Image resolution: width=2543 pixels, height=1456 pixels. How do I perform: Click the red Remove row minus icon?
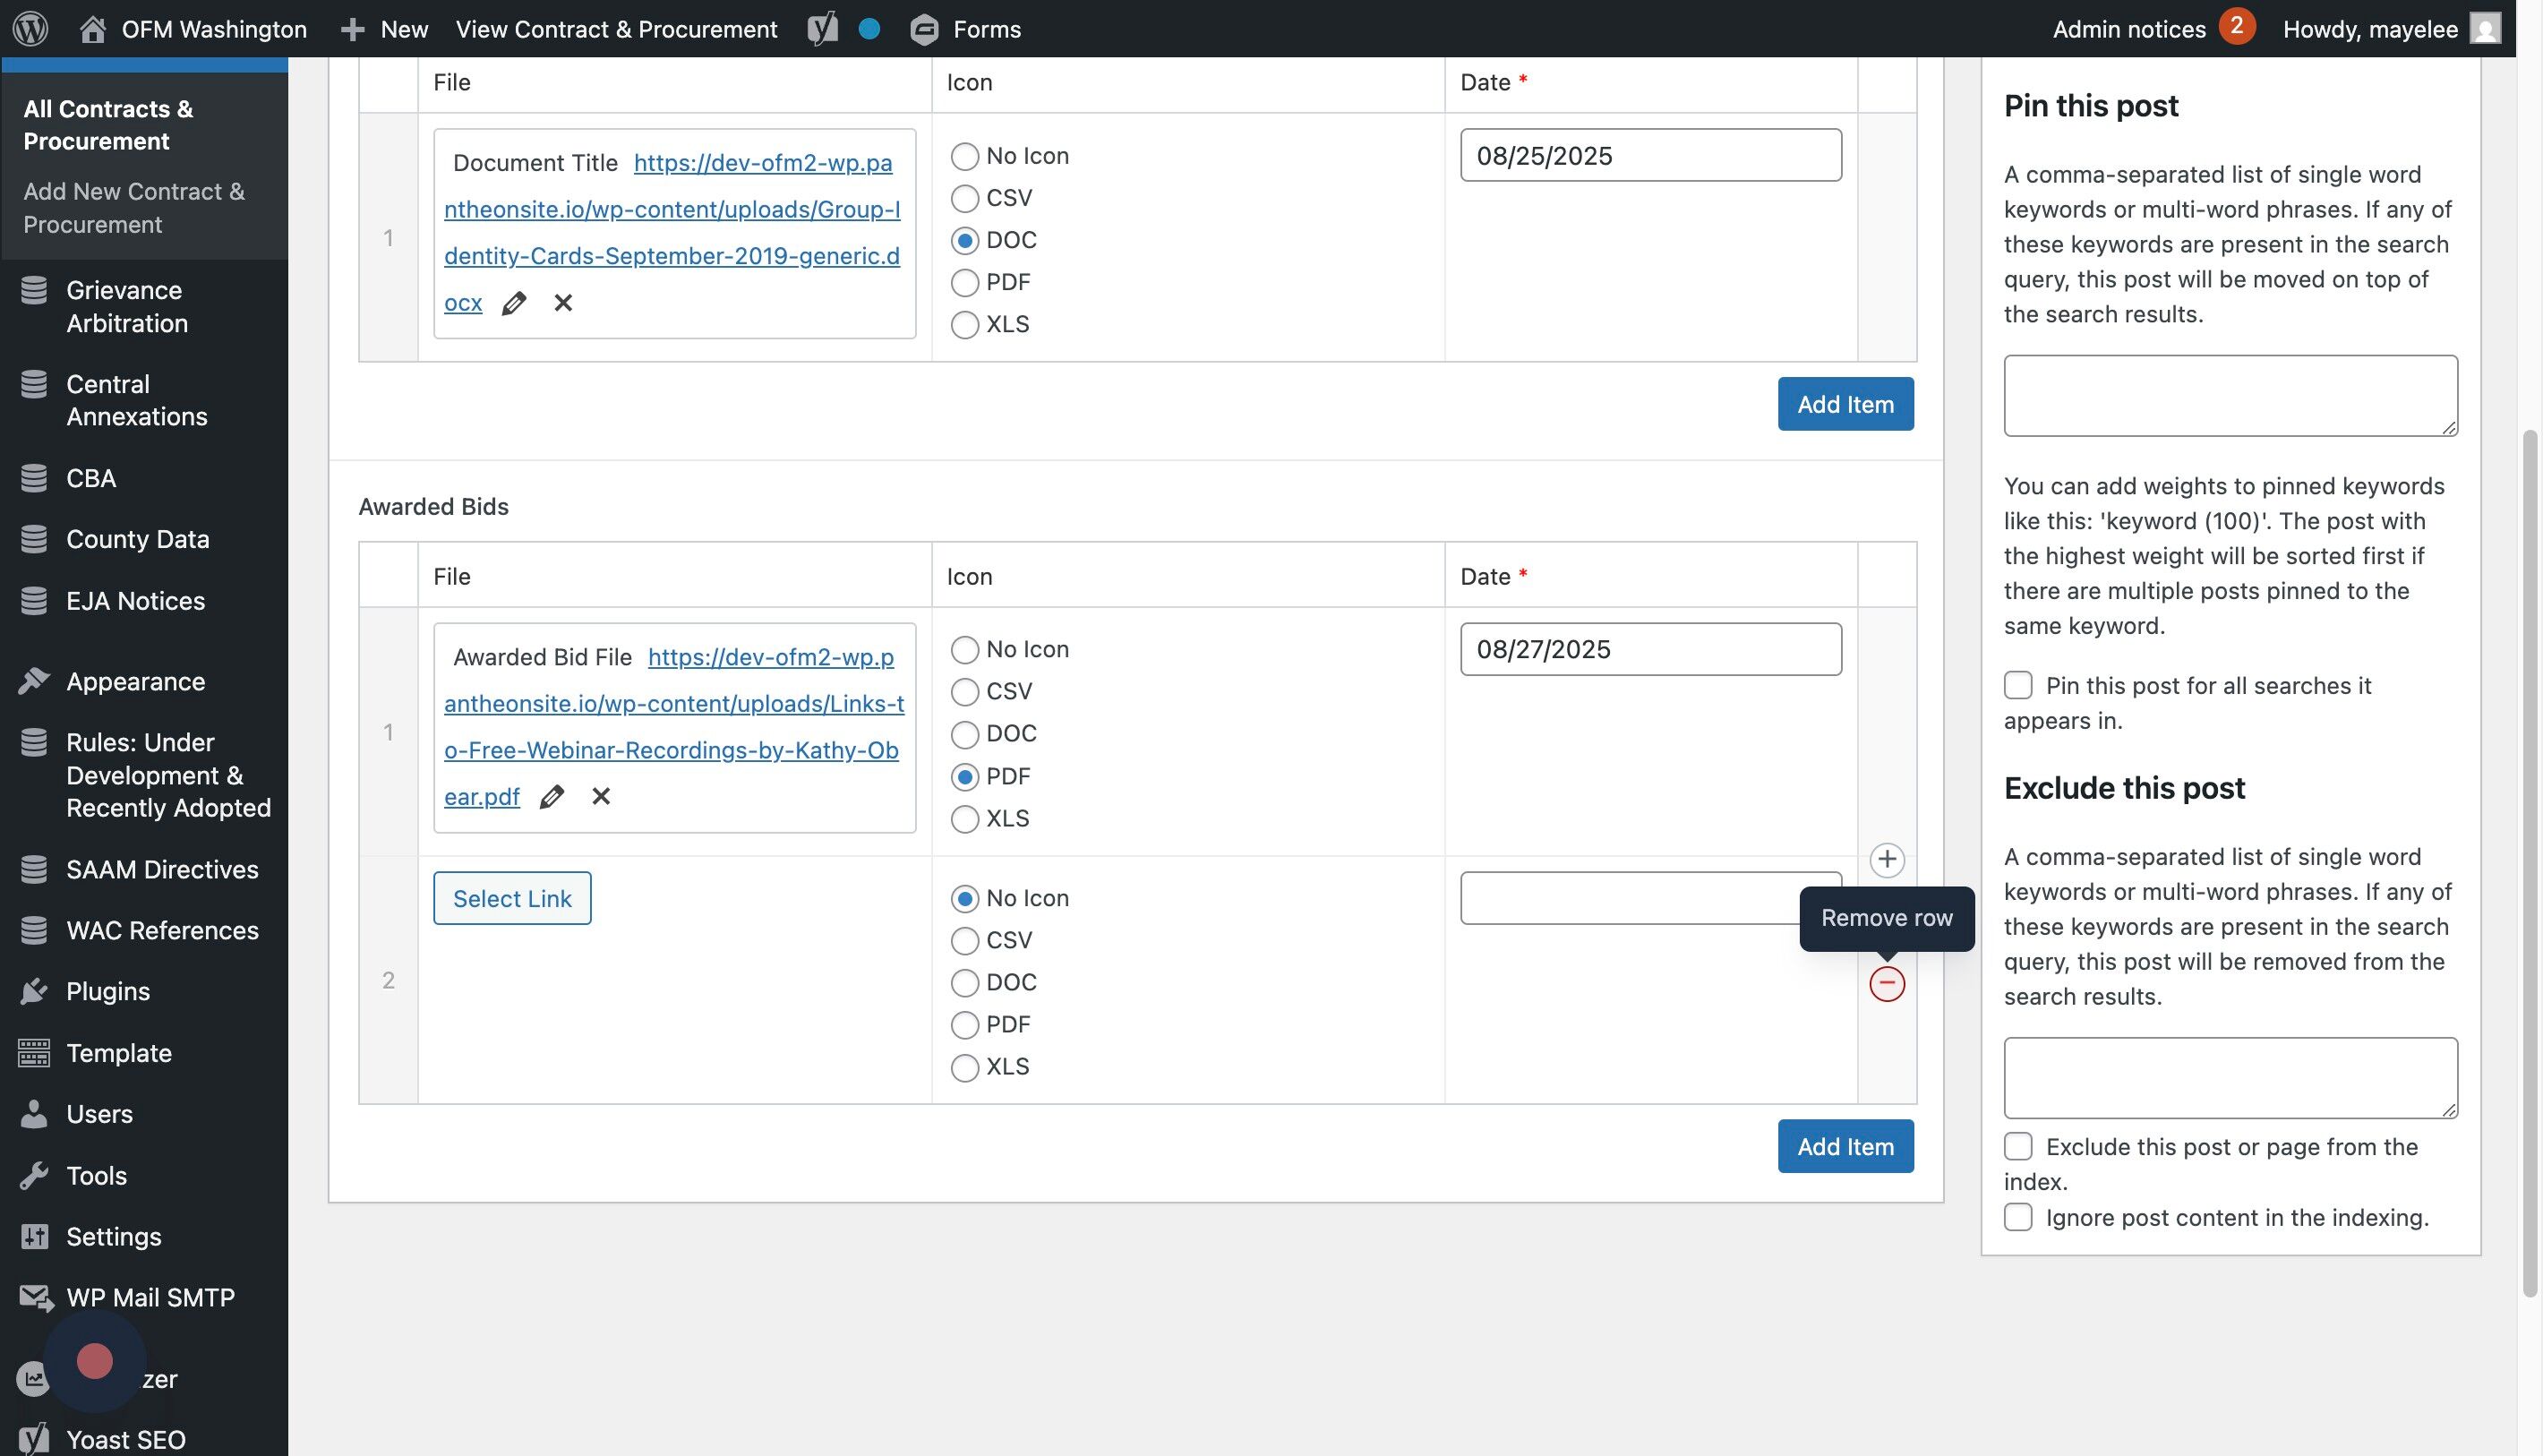[1886, 984]
